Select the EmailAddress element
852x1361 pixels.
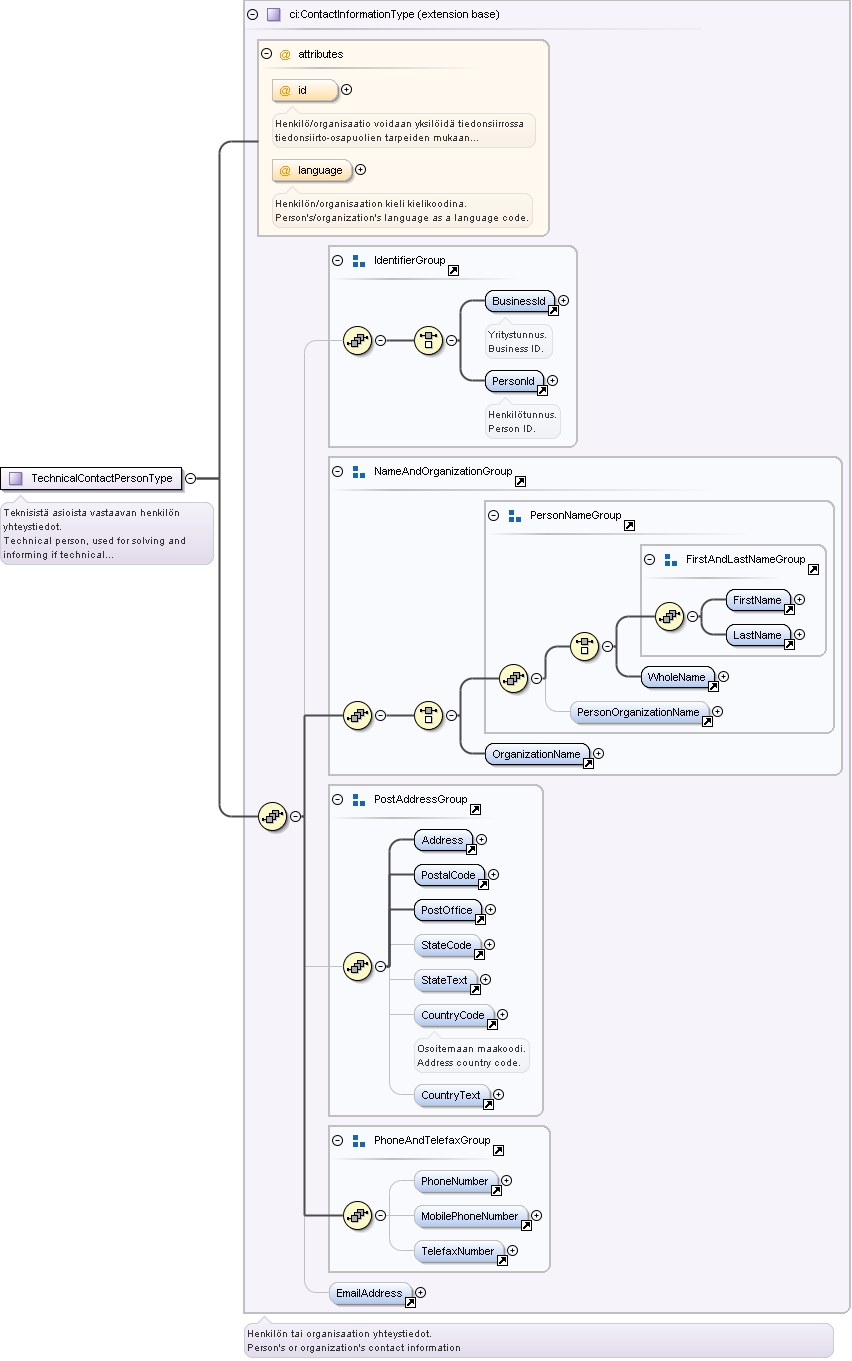pyautogui.click(x=369, y=1294)
